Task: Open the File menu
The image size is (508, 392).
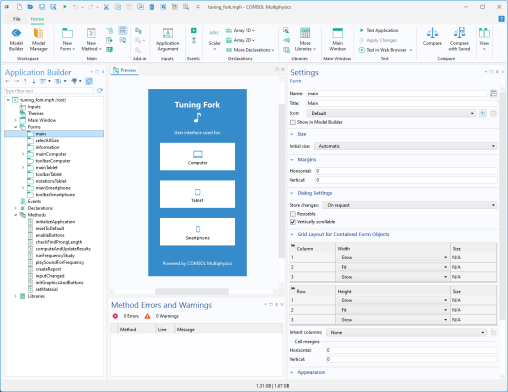Action: [17, 19]
